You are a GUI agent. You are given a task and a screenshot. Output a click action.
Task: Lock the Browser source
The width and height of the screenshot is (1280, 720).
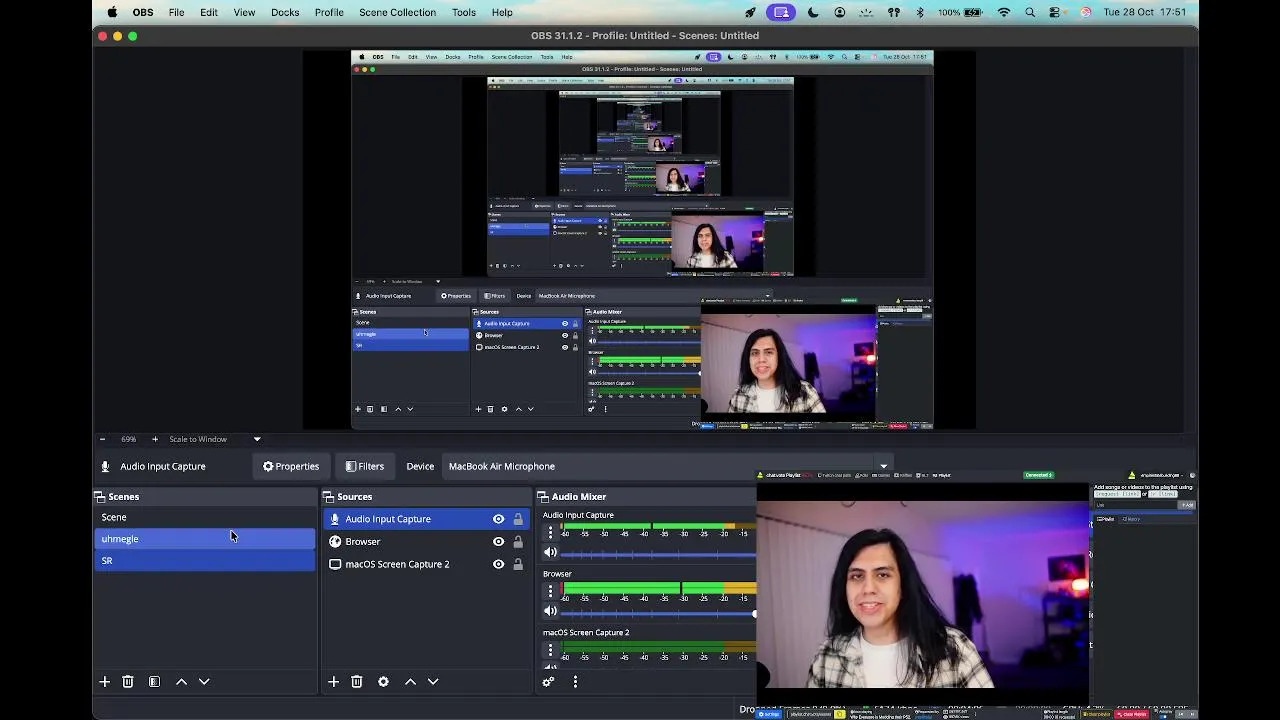518,541
